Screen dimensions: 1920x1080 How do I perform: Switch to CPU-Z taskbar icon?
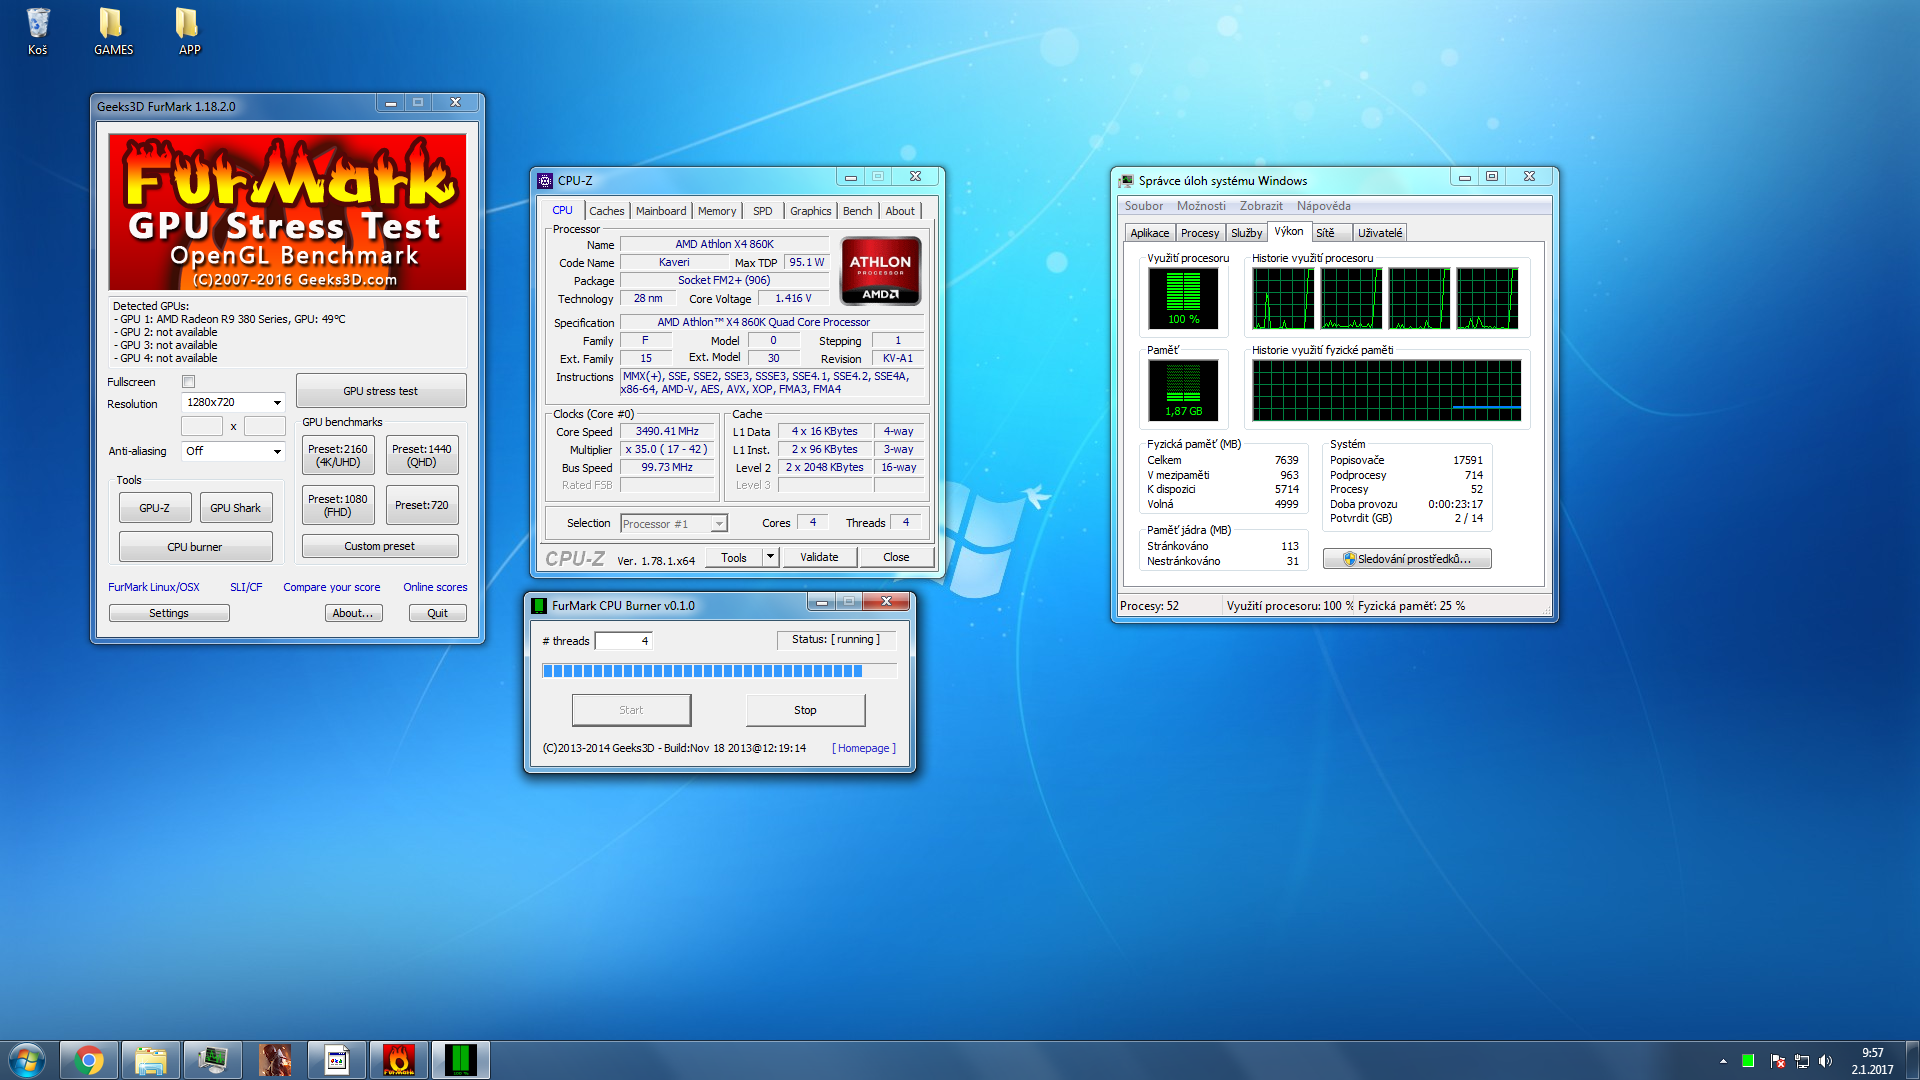pos(337,1060)
